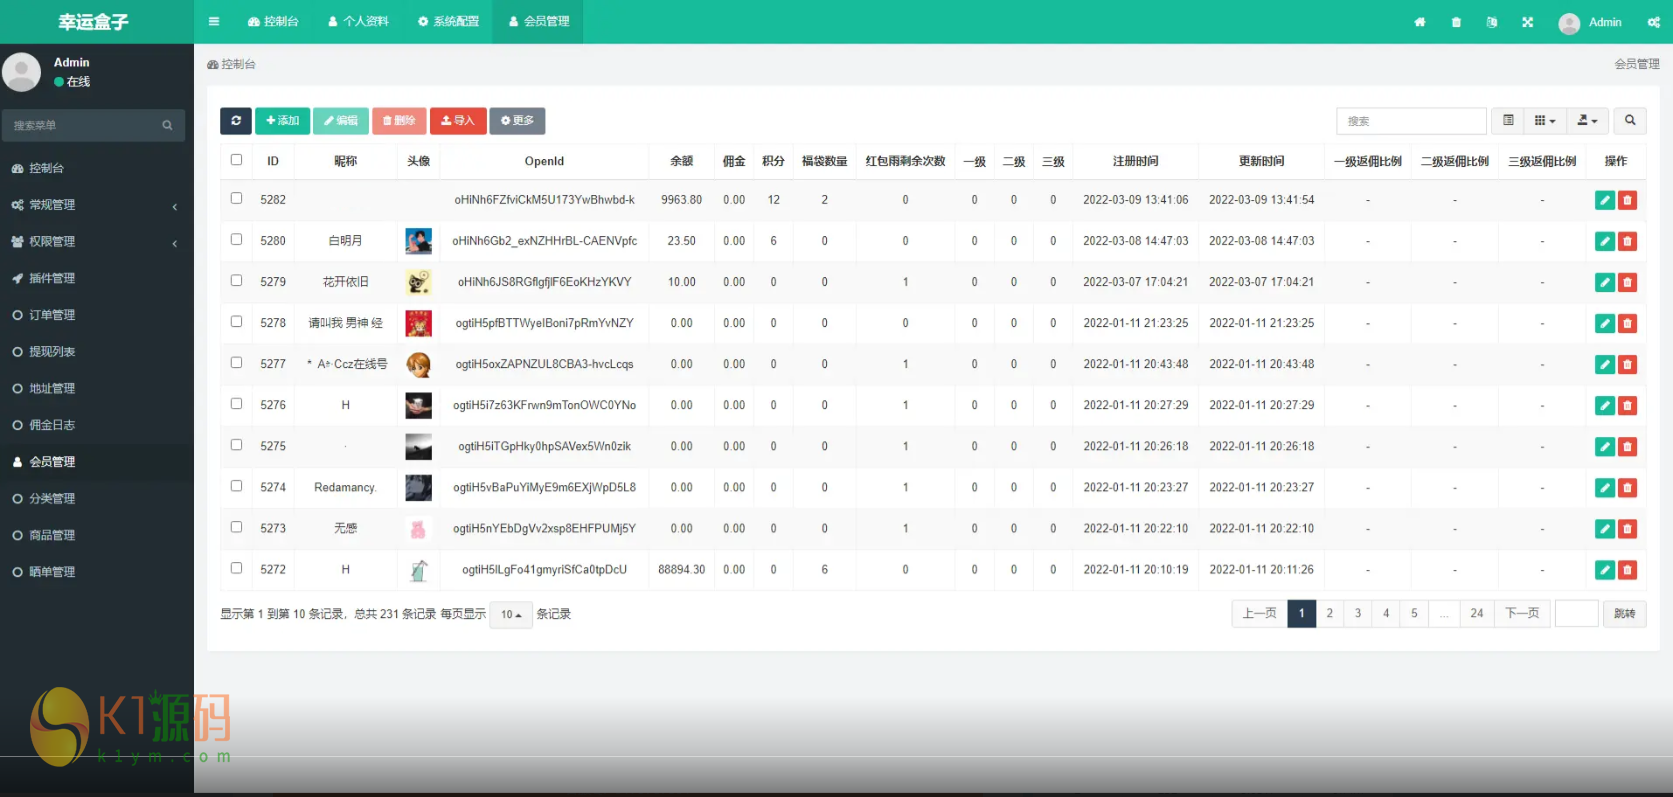Open the columns visibility dropdown
1673x797 pixels.
(x=1545, y=120)
